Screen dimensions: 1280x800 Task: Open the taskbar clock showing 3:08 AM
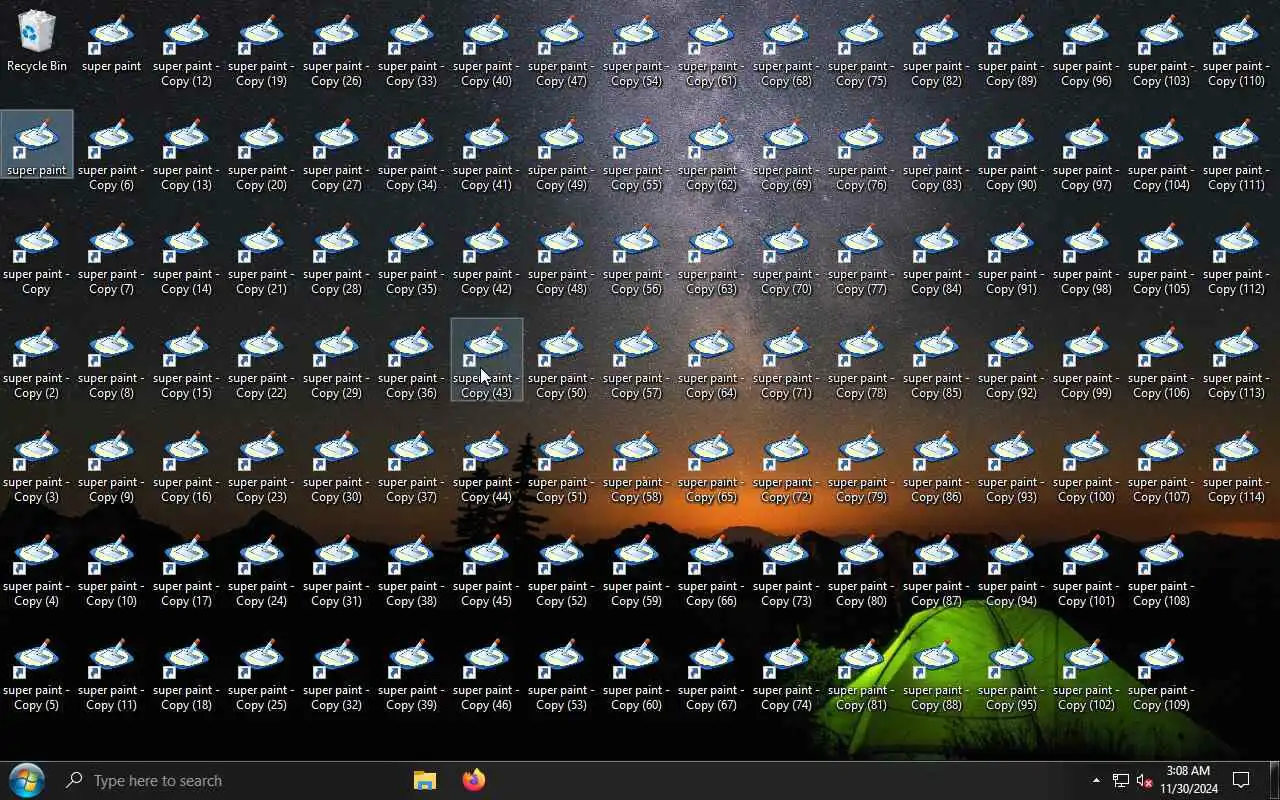(x=1189, y=780)
